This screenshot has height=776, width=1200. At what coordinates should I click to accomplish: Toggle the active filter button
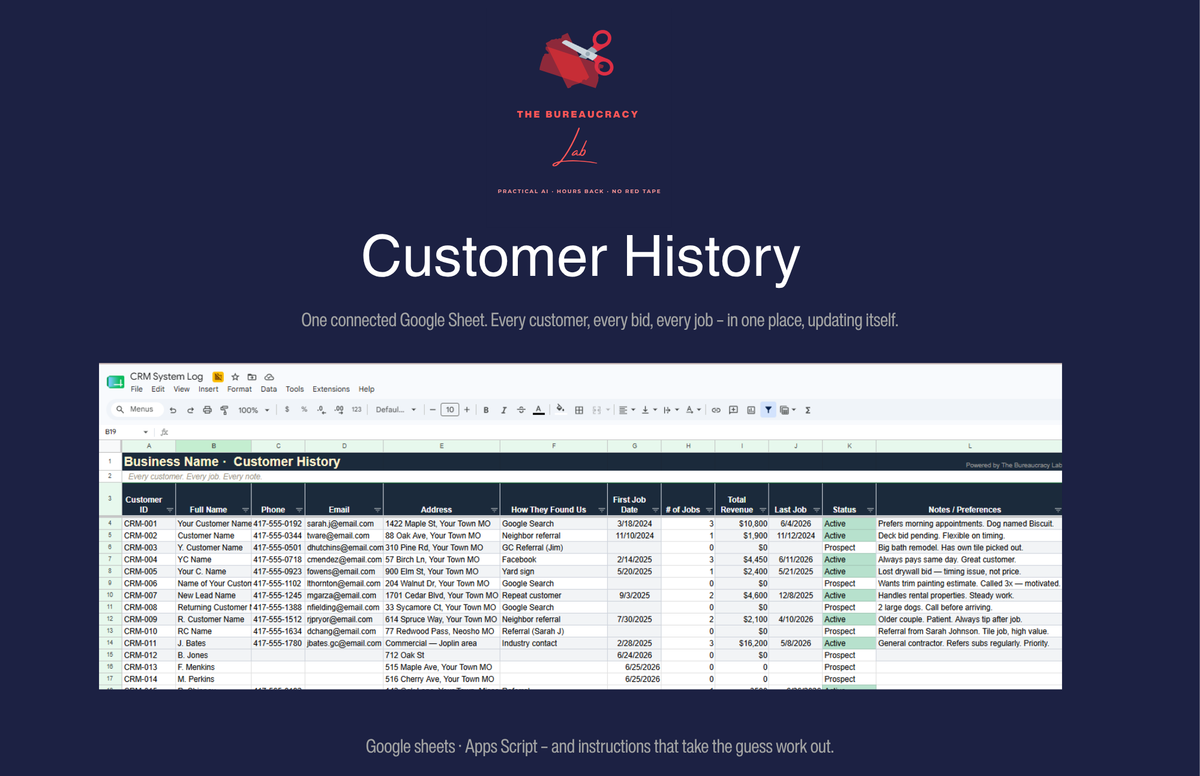pyautogui.click(x=768, y=410)
